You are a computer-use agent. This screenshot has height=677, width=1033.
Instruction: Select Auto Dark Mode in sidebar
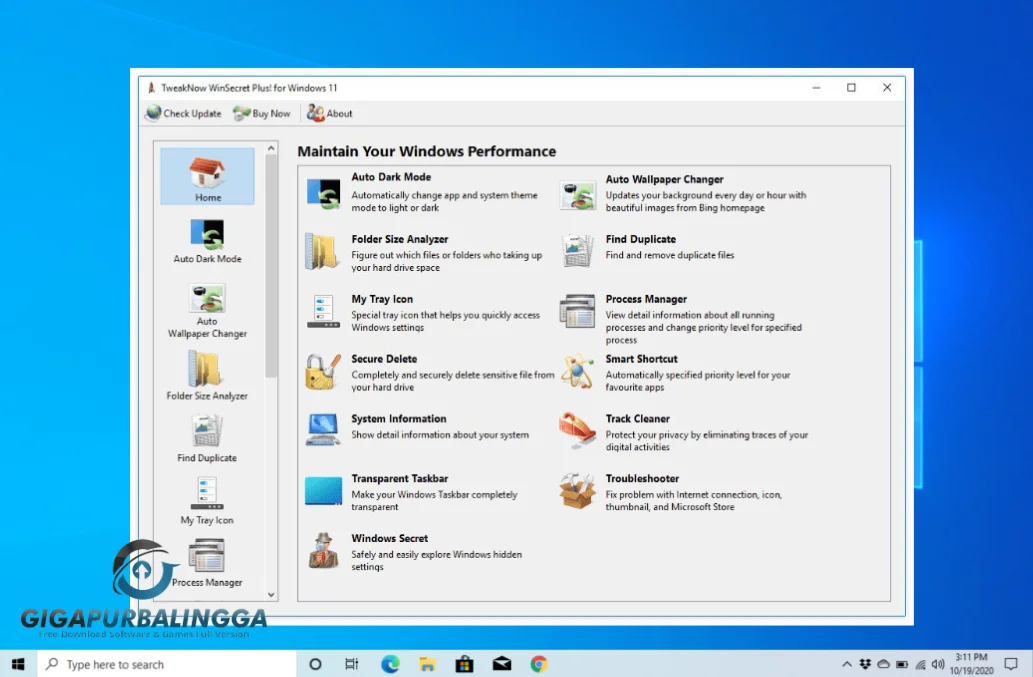point(207,241)
